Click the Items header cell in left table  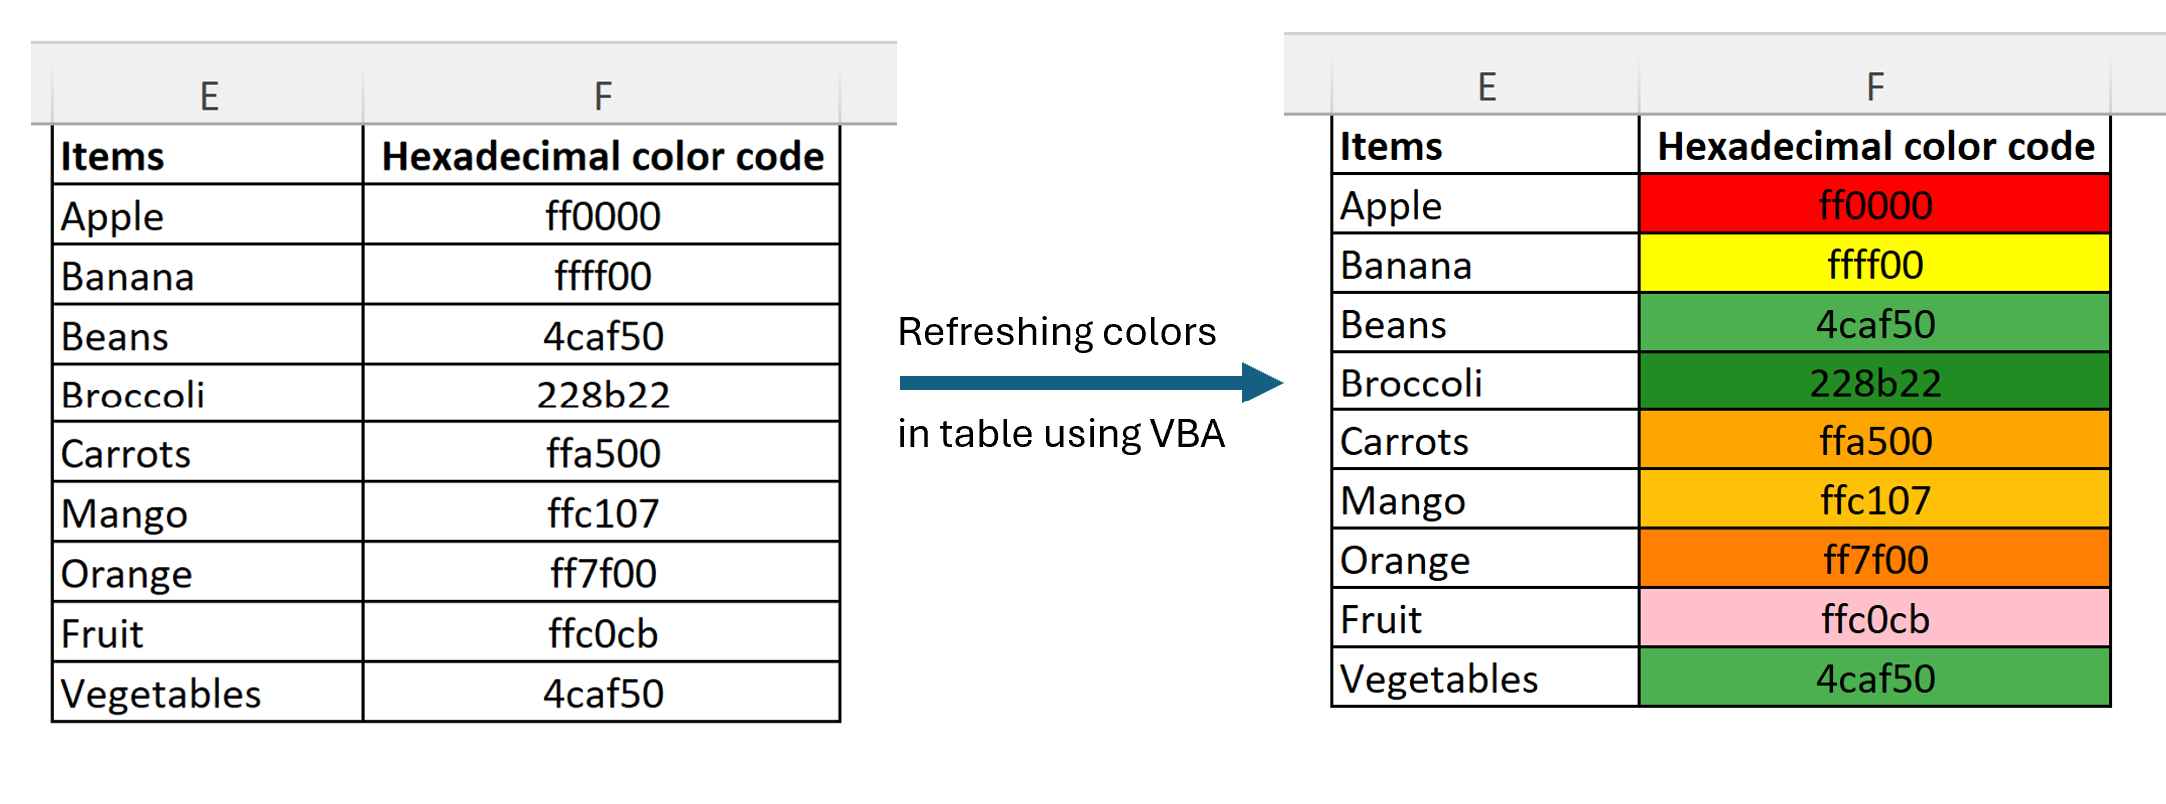tap(207, 156)
